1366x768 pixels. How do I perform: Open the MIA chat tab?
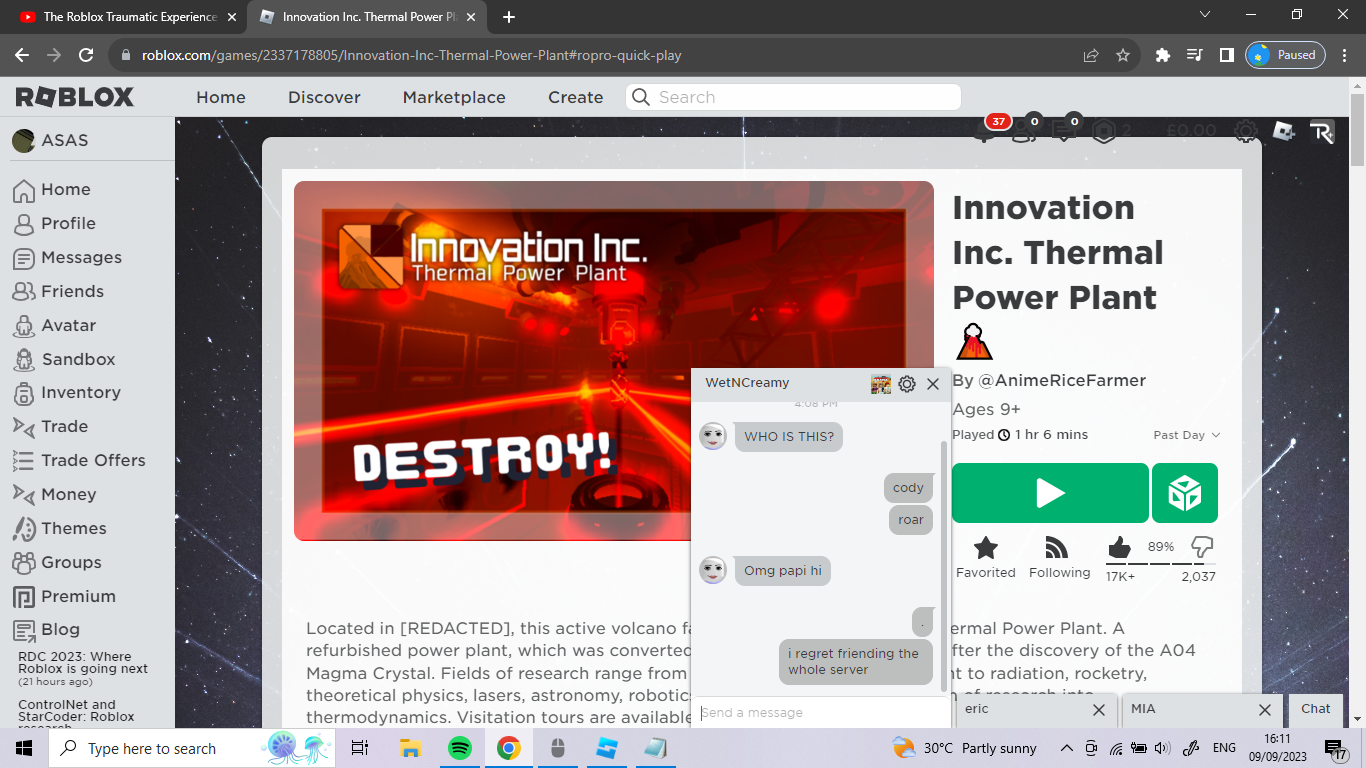(1186, 709)
